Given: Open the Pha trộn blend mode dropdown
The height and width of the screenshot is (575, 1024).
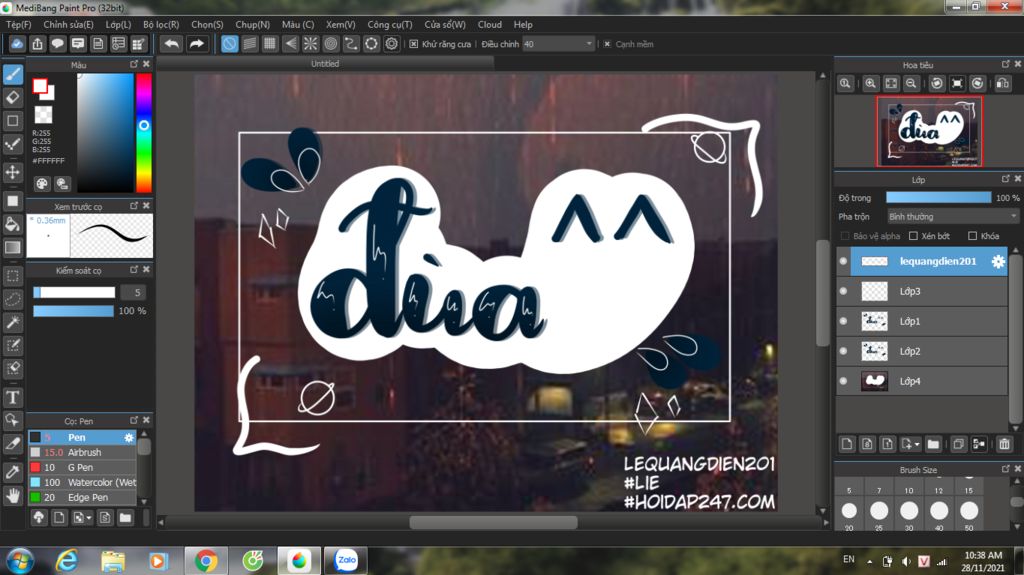Looking at the screenshot, I should click(952, 216).
